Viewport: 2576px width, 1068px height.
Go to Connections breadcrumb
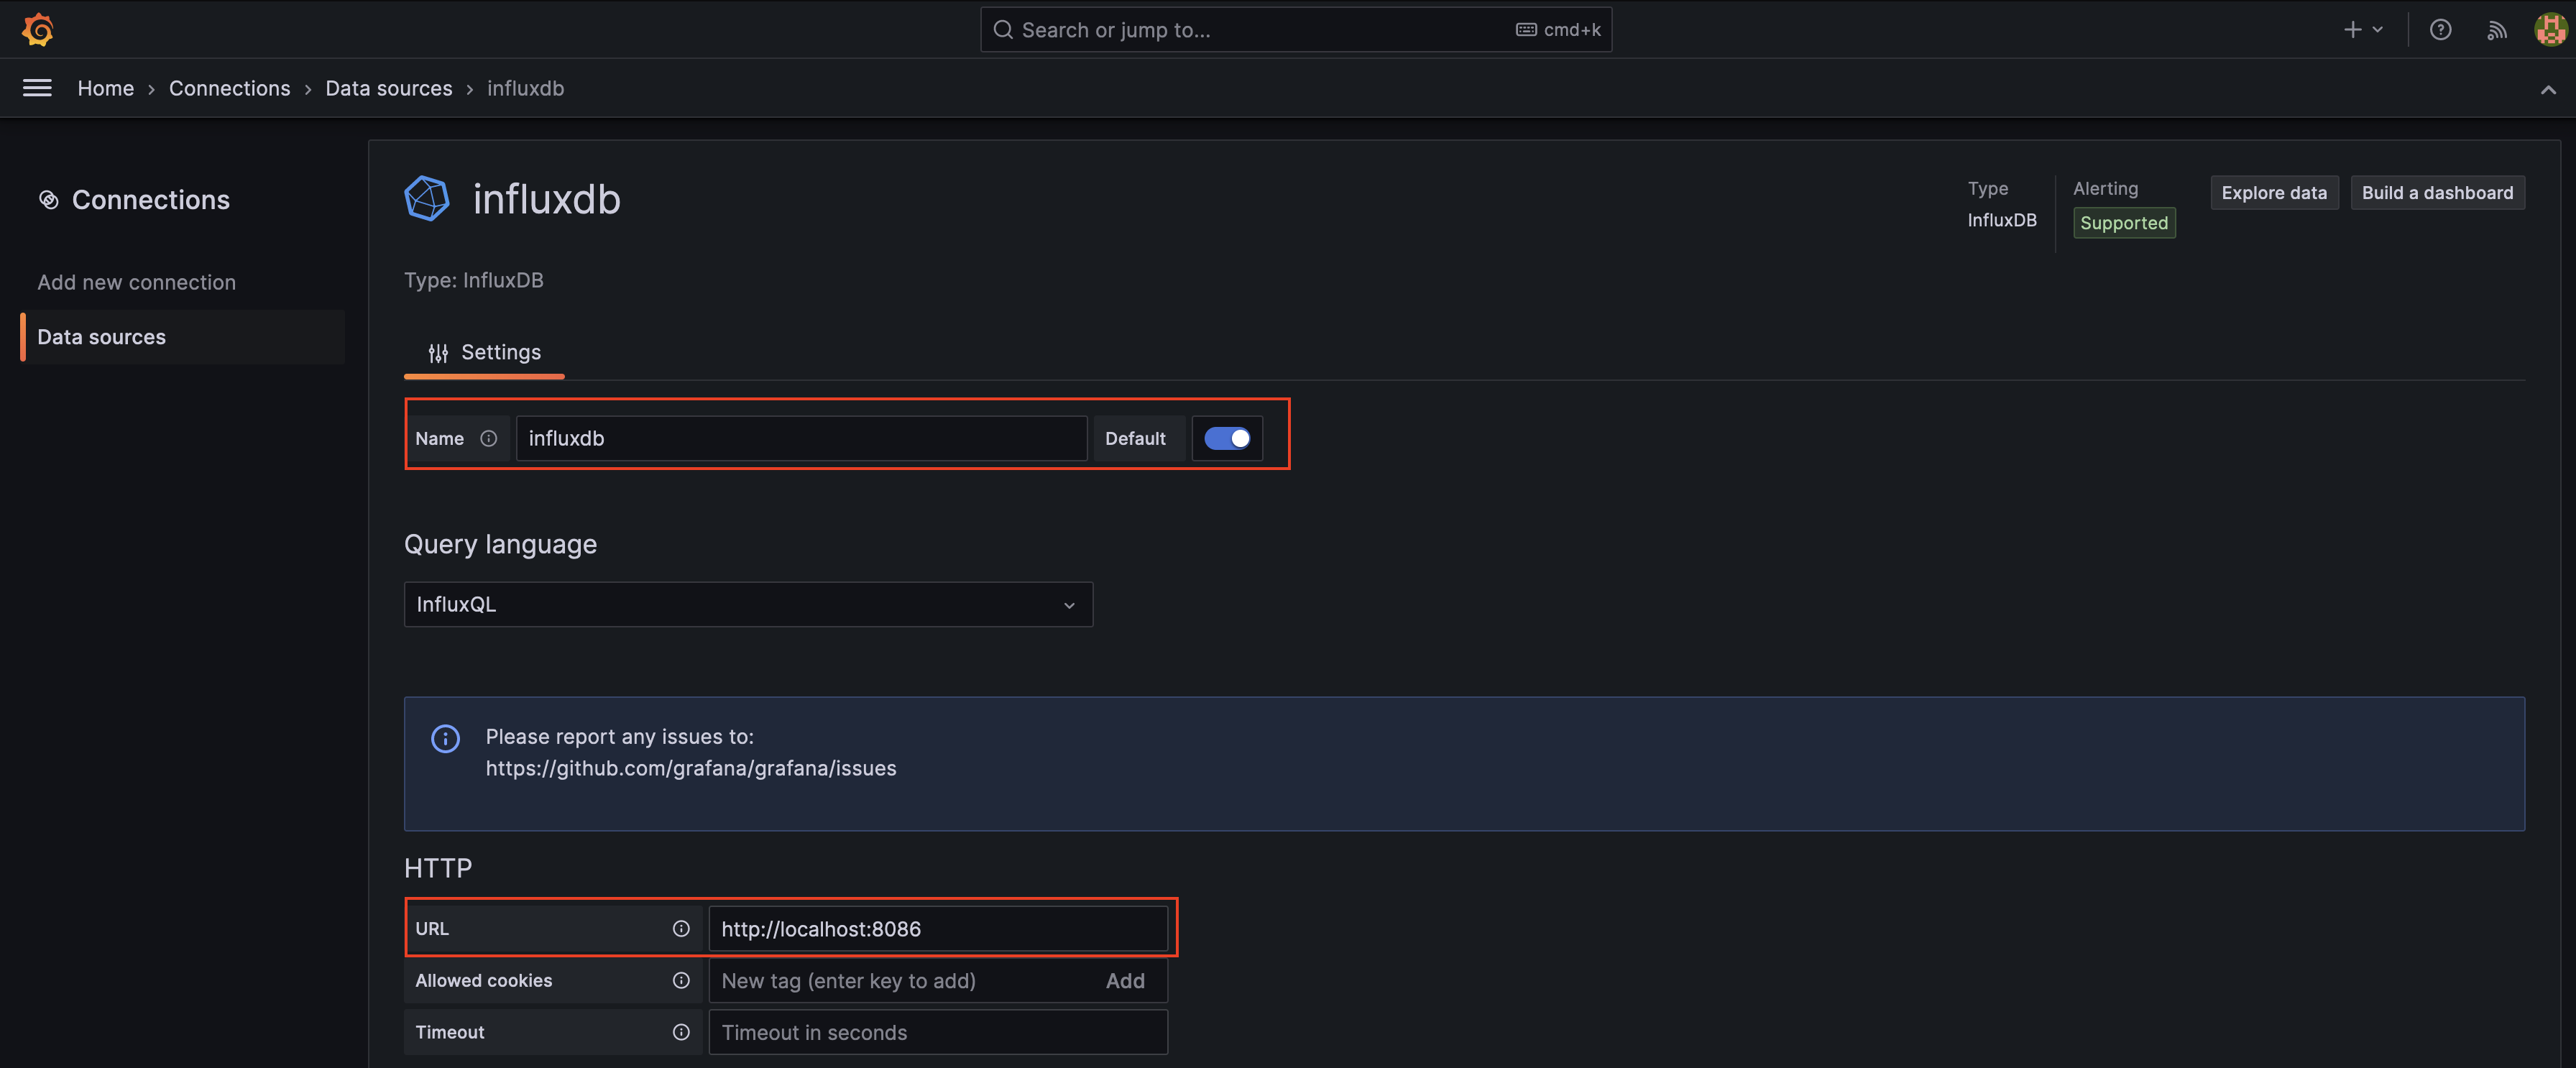pos(229,88)
